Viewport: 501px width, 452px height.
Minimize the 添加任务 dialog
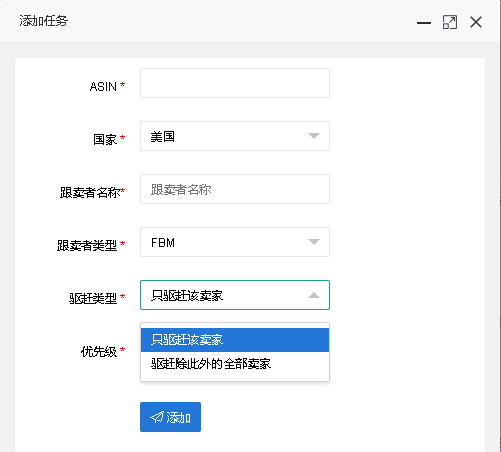pos(424,23)
